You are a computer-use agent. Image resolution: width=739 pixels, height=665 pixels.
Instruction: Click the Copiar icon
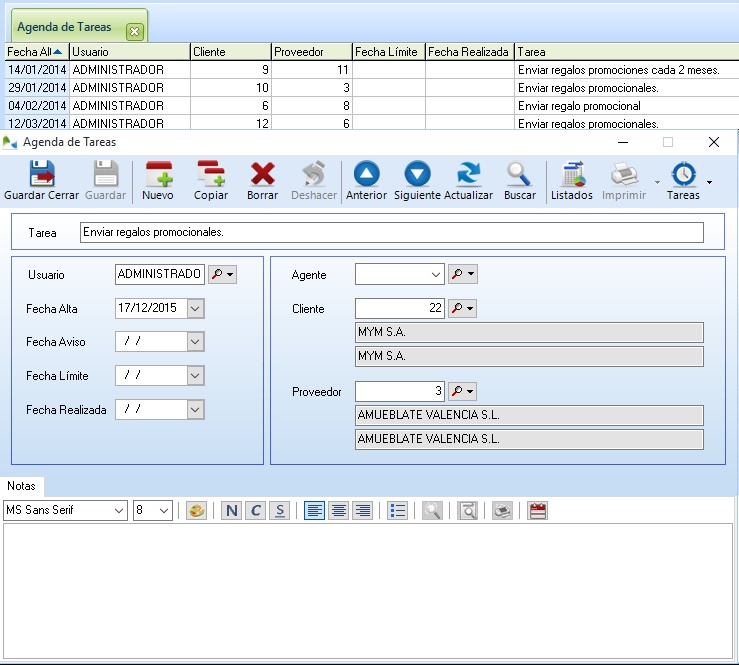(x=210, y=175)
